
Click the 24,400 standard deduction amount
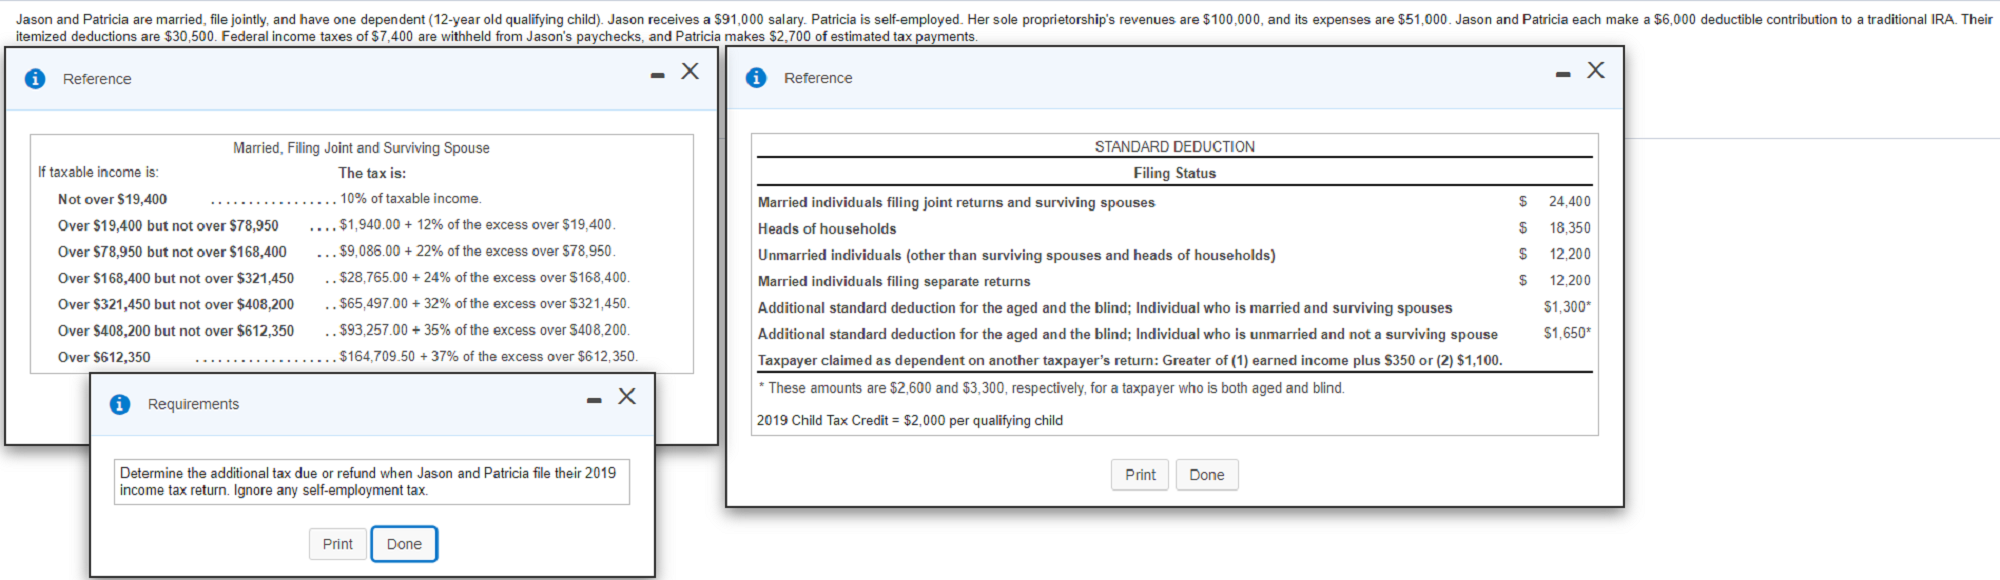pos(1569,201)
